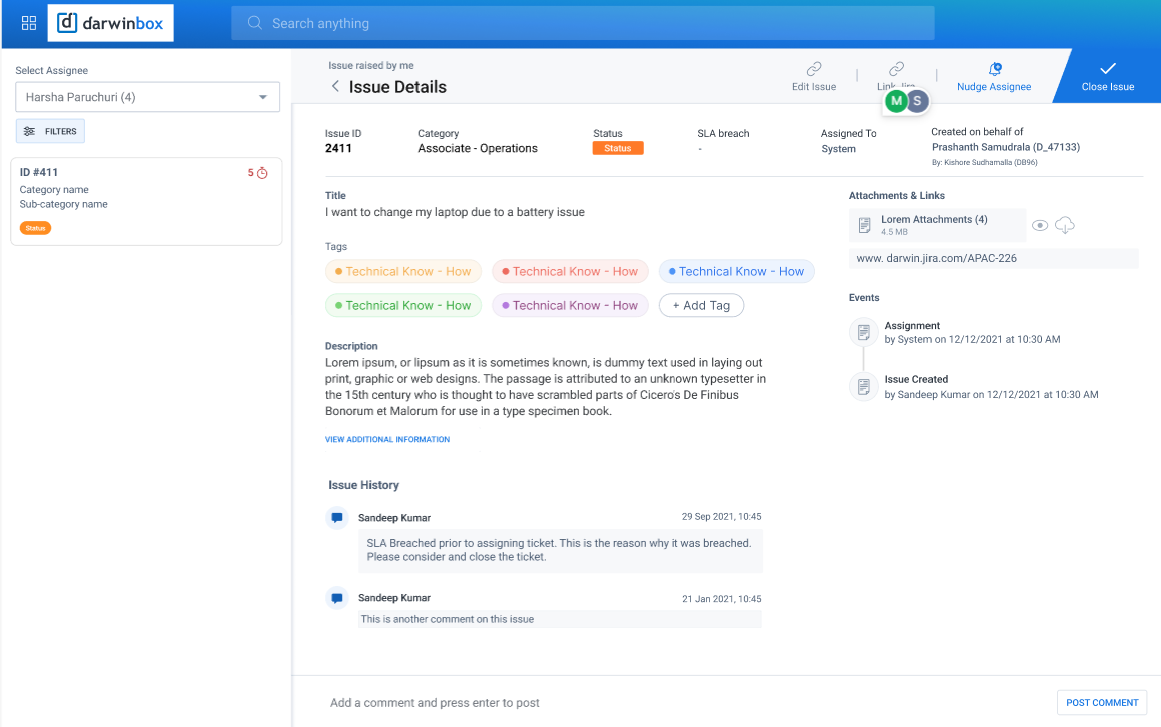Open the Assignment event document icon
This screenshot has height=727, width=1161.
point(862,332)
